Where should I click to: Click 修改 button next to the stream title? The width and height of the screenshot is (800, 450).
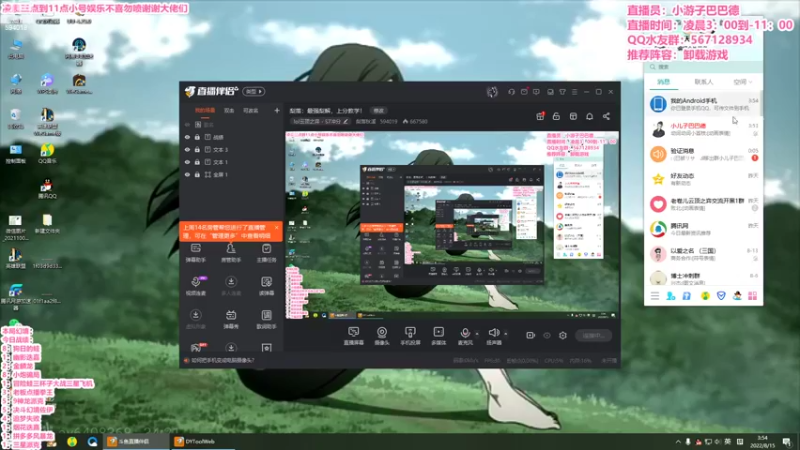[x=379, y=110]
